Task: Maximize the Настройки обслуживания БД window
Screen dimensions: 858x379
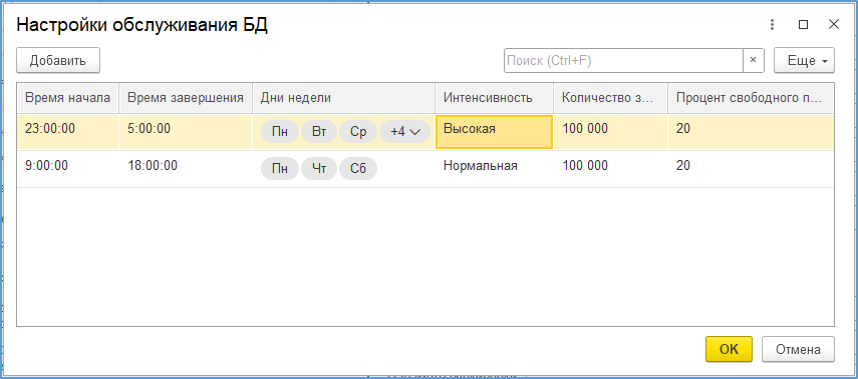Action: (x=803, y=25)
